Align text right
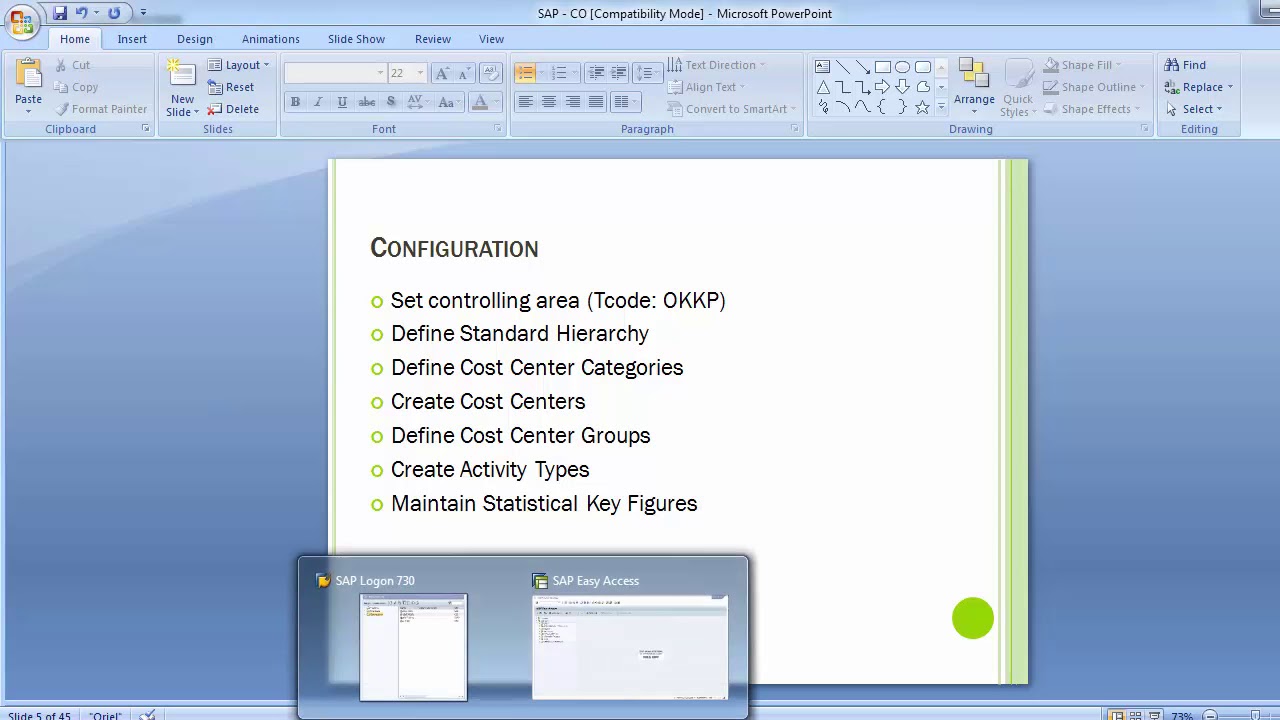 pos(572,102)
